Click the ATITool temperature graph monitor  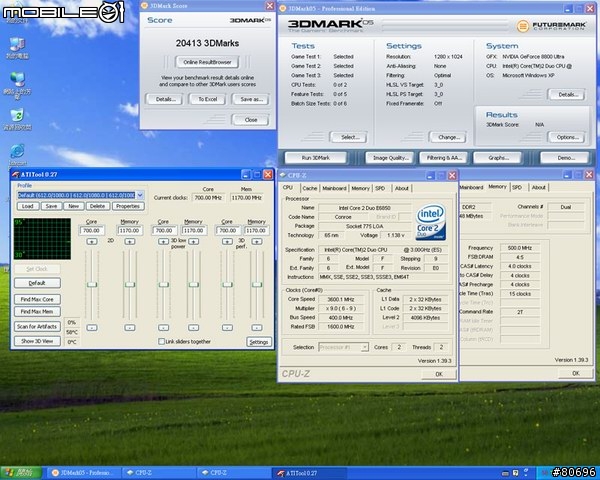coord(42,239)
